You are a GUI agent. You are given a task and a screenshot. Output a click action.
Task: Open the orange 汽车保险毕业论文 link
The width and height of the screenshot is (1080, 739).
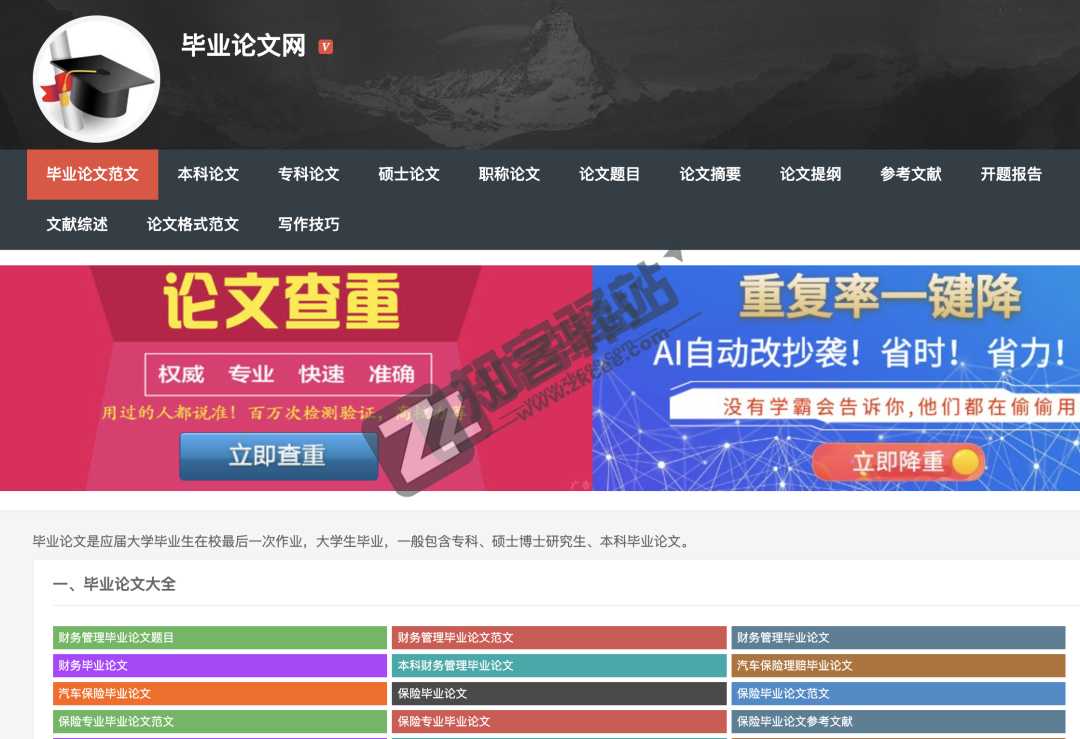(219, 693)
